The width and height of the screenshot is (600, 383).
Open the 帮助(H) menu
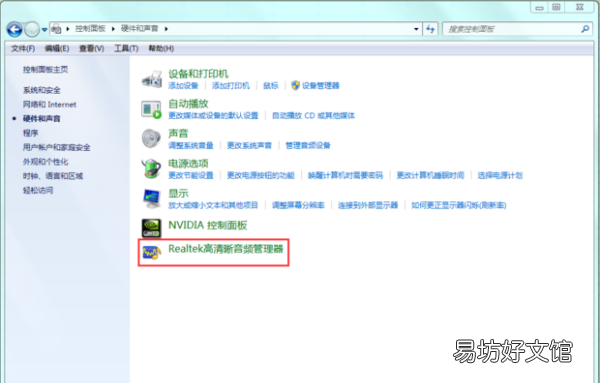[x=161, y=49]
